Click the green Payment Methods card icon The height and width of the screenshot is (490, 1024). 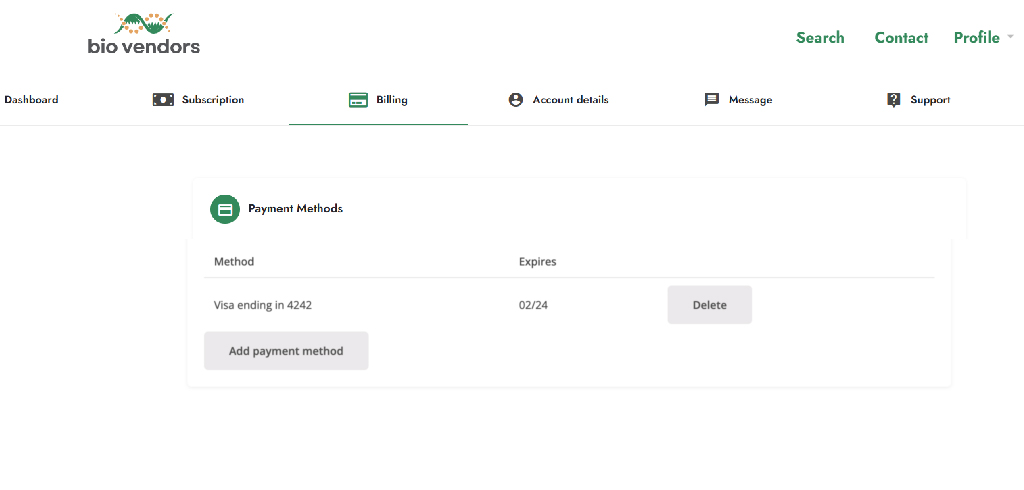pyautogui.click(x=225, y=209)
